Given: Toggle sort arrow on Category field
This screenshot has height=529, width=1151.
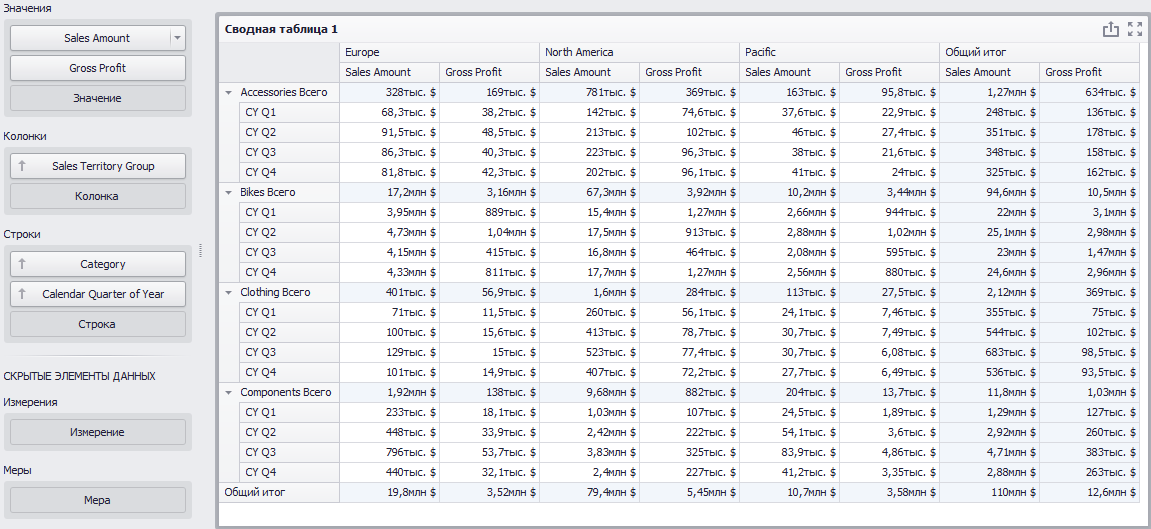Looking at the screenshot, I should coord(22,264).
